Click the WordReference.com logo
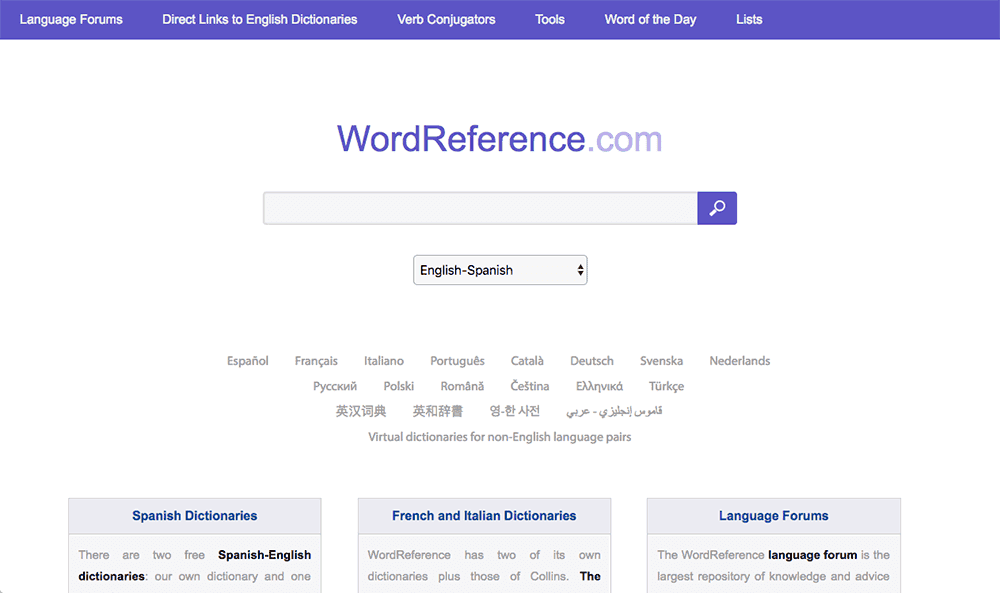Screen dimensions: 1000x593 tap(500, 138)
